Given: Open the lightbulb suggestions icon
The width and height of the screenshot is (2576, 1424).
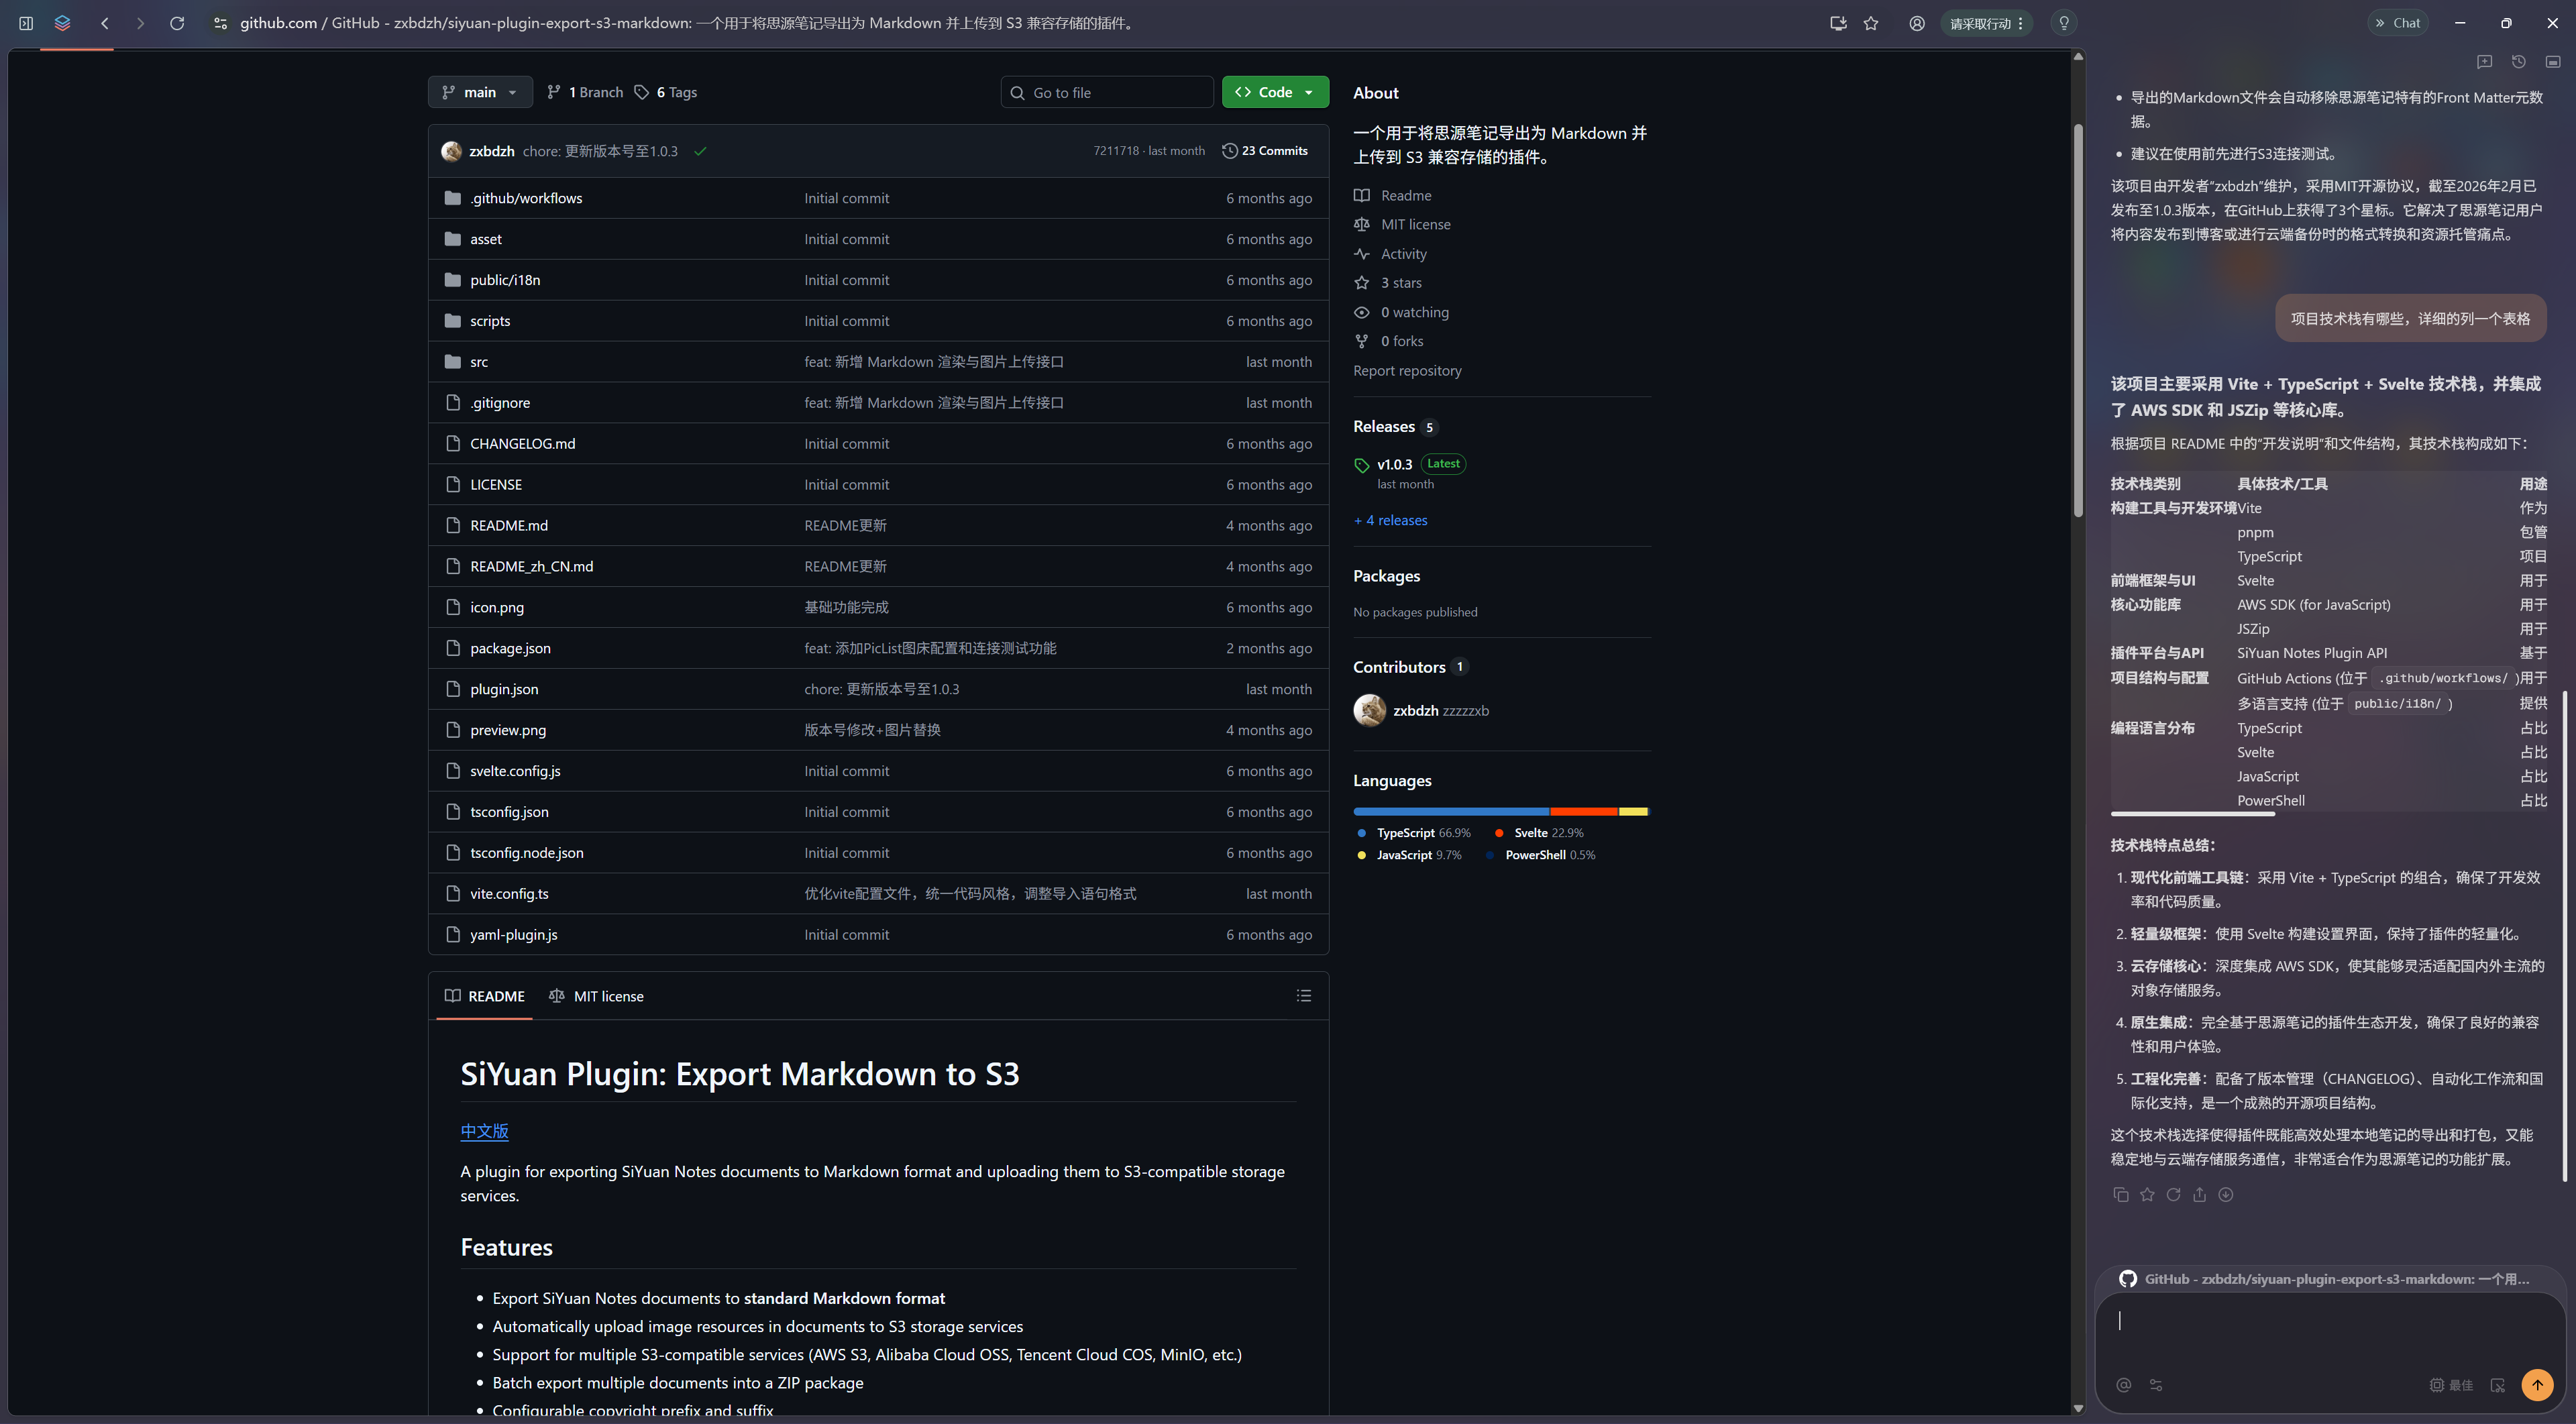Looking at the screenshot, I should coord(2063,23).
